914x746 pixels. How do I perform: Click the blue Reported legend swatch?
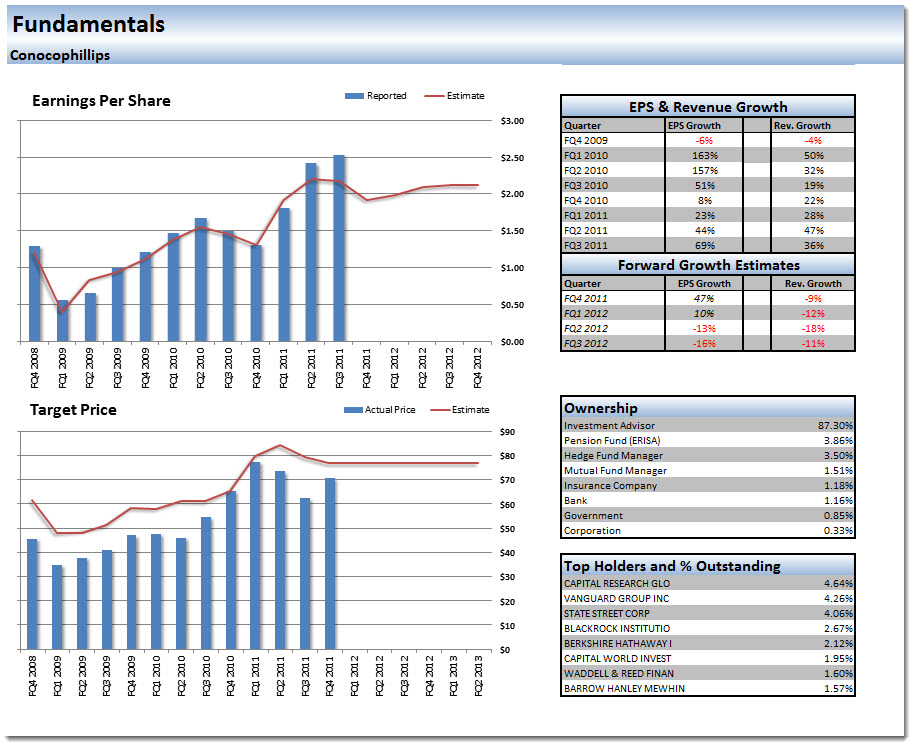(x=354, y=96)
